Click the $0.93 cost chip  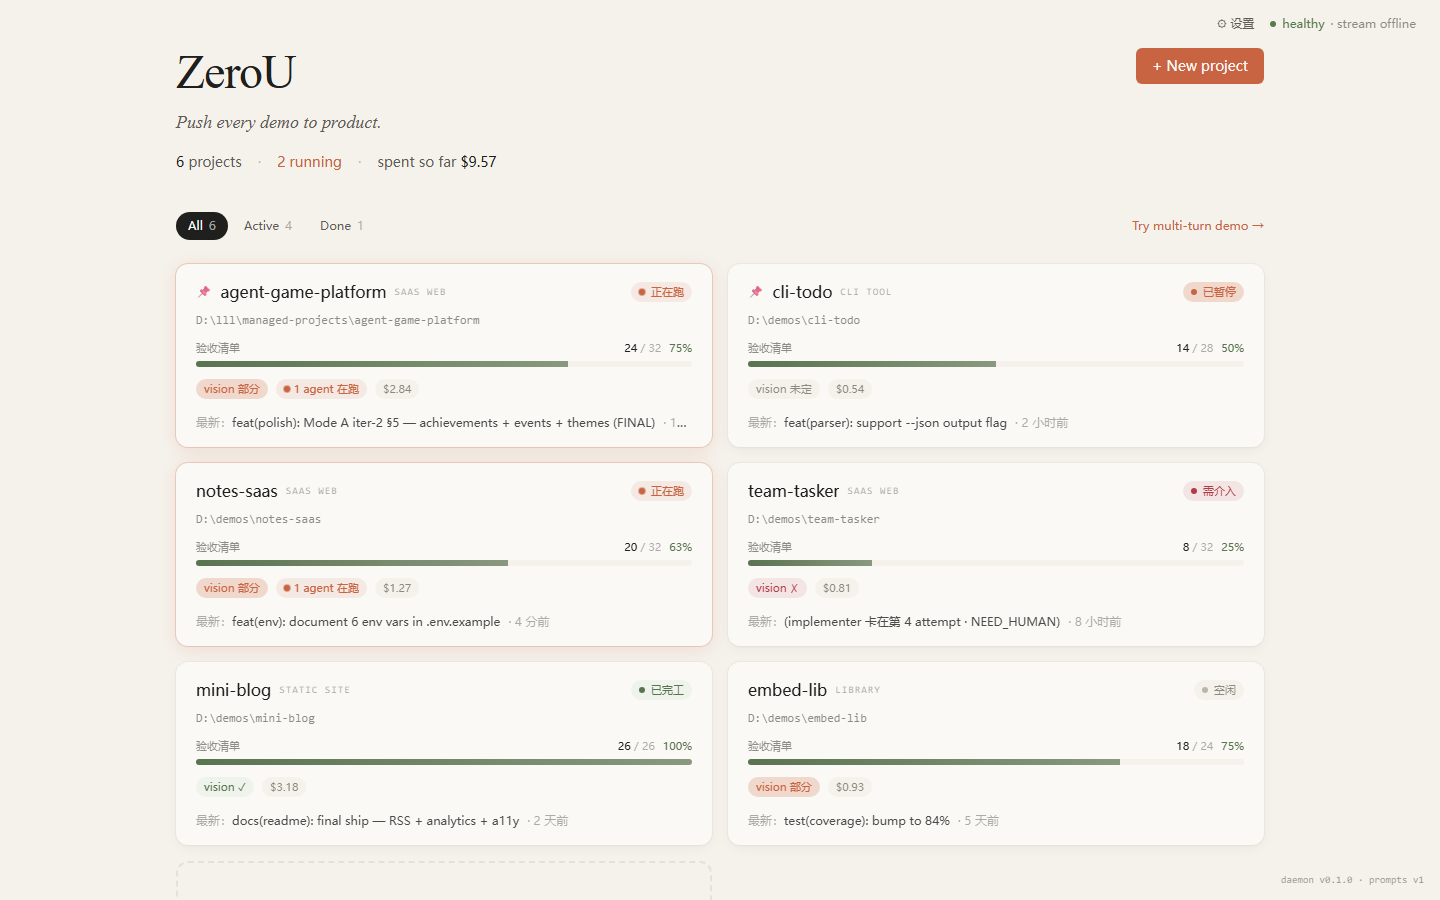pos(850,787)
